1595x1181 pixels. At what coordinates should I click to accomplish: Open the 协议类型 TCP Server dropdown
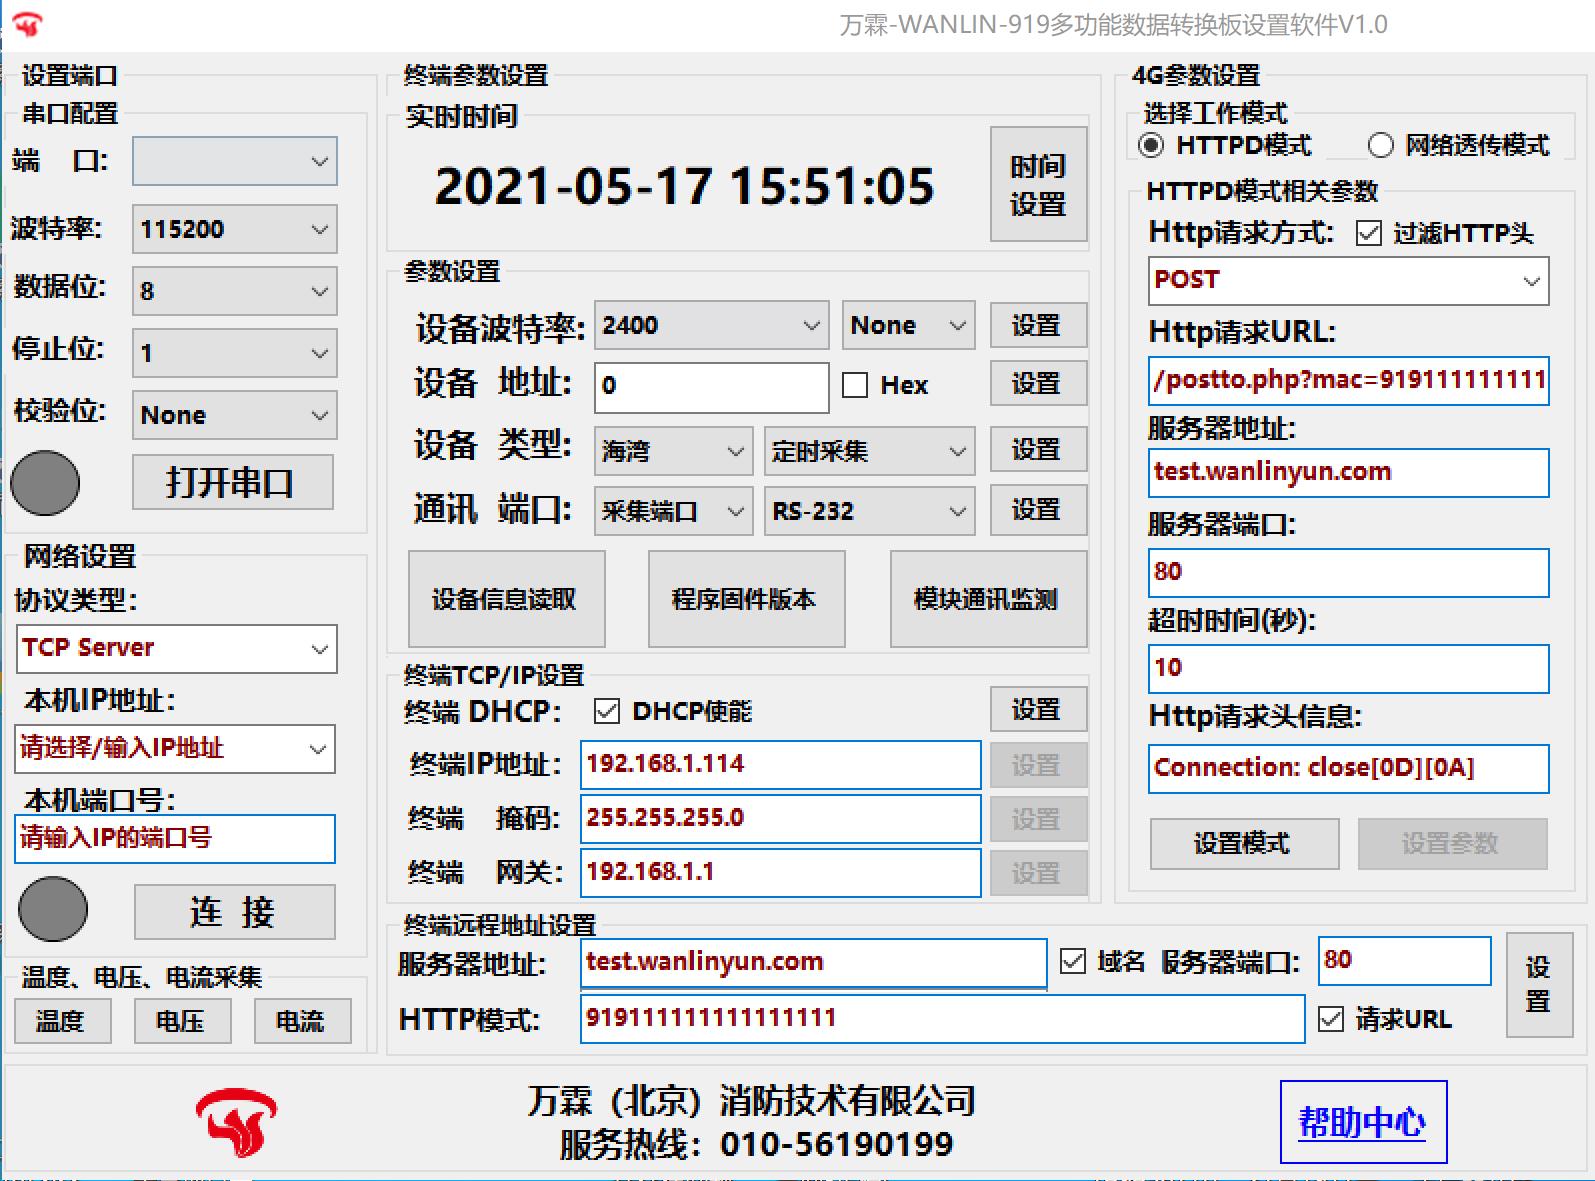(176, 649)
